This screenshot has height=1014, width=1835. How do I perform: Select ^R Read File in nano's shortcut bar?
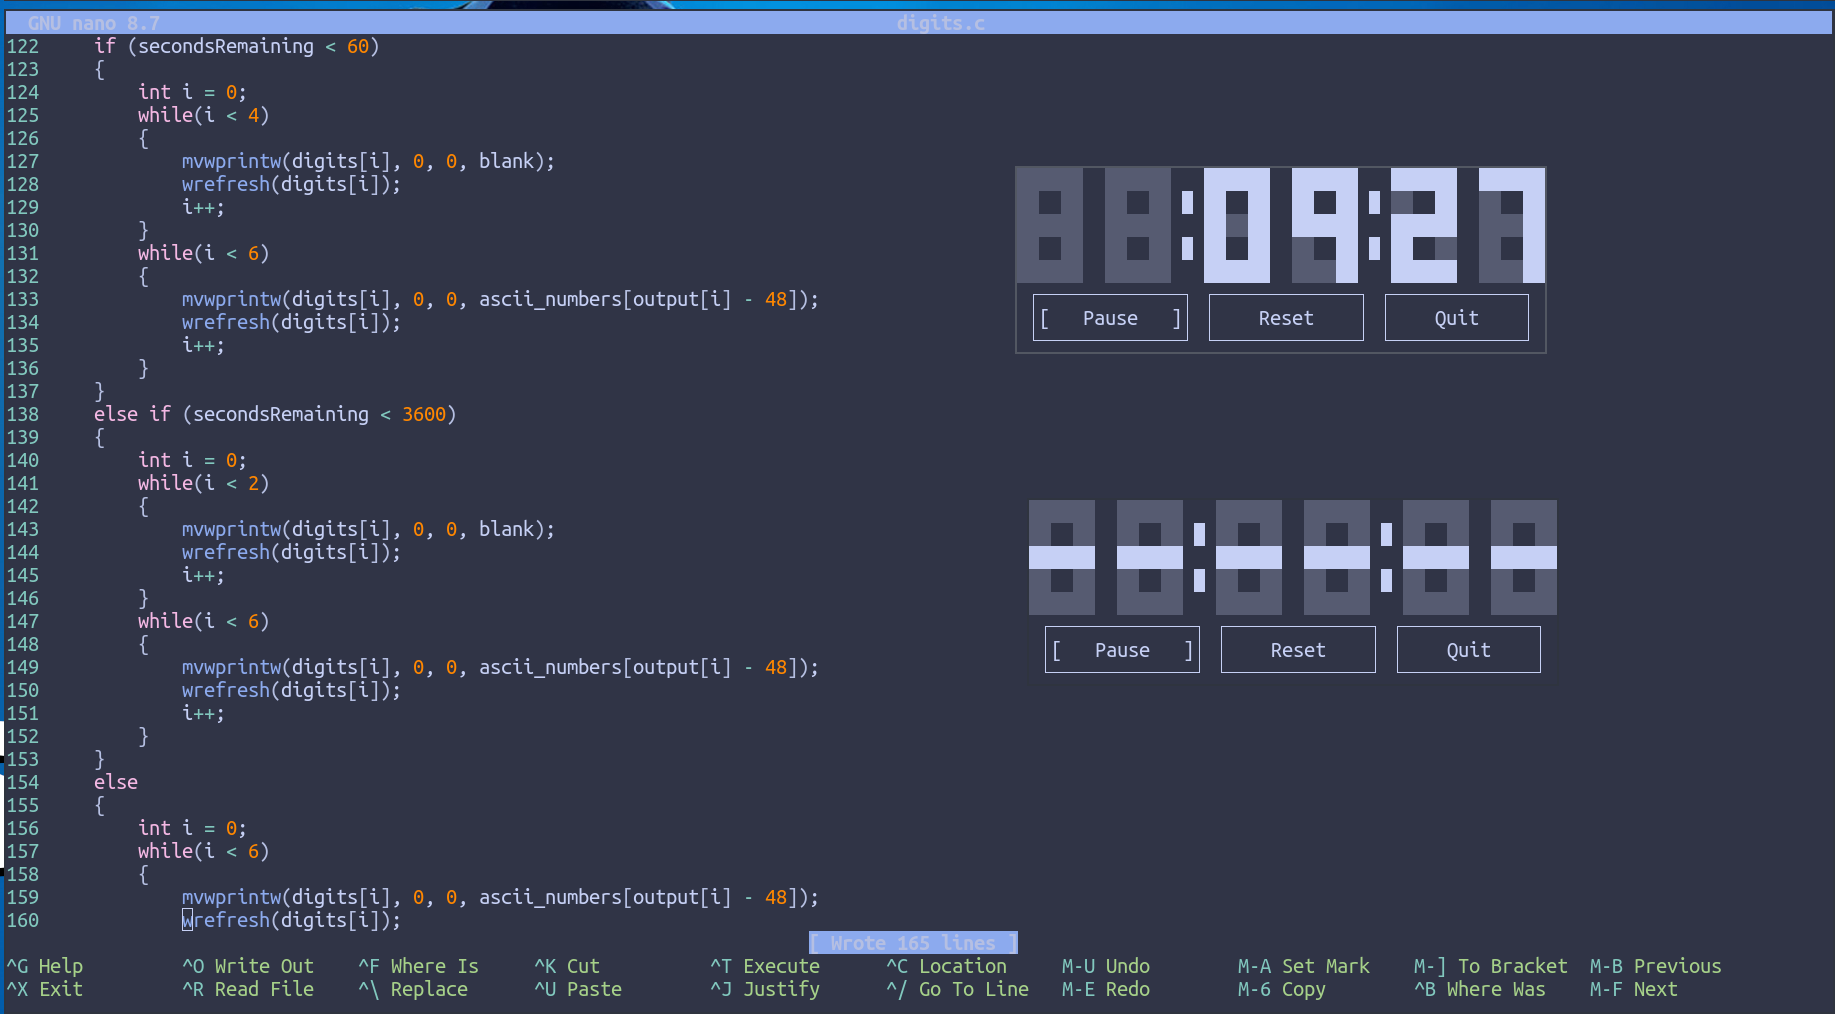coord(248,989)
